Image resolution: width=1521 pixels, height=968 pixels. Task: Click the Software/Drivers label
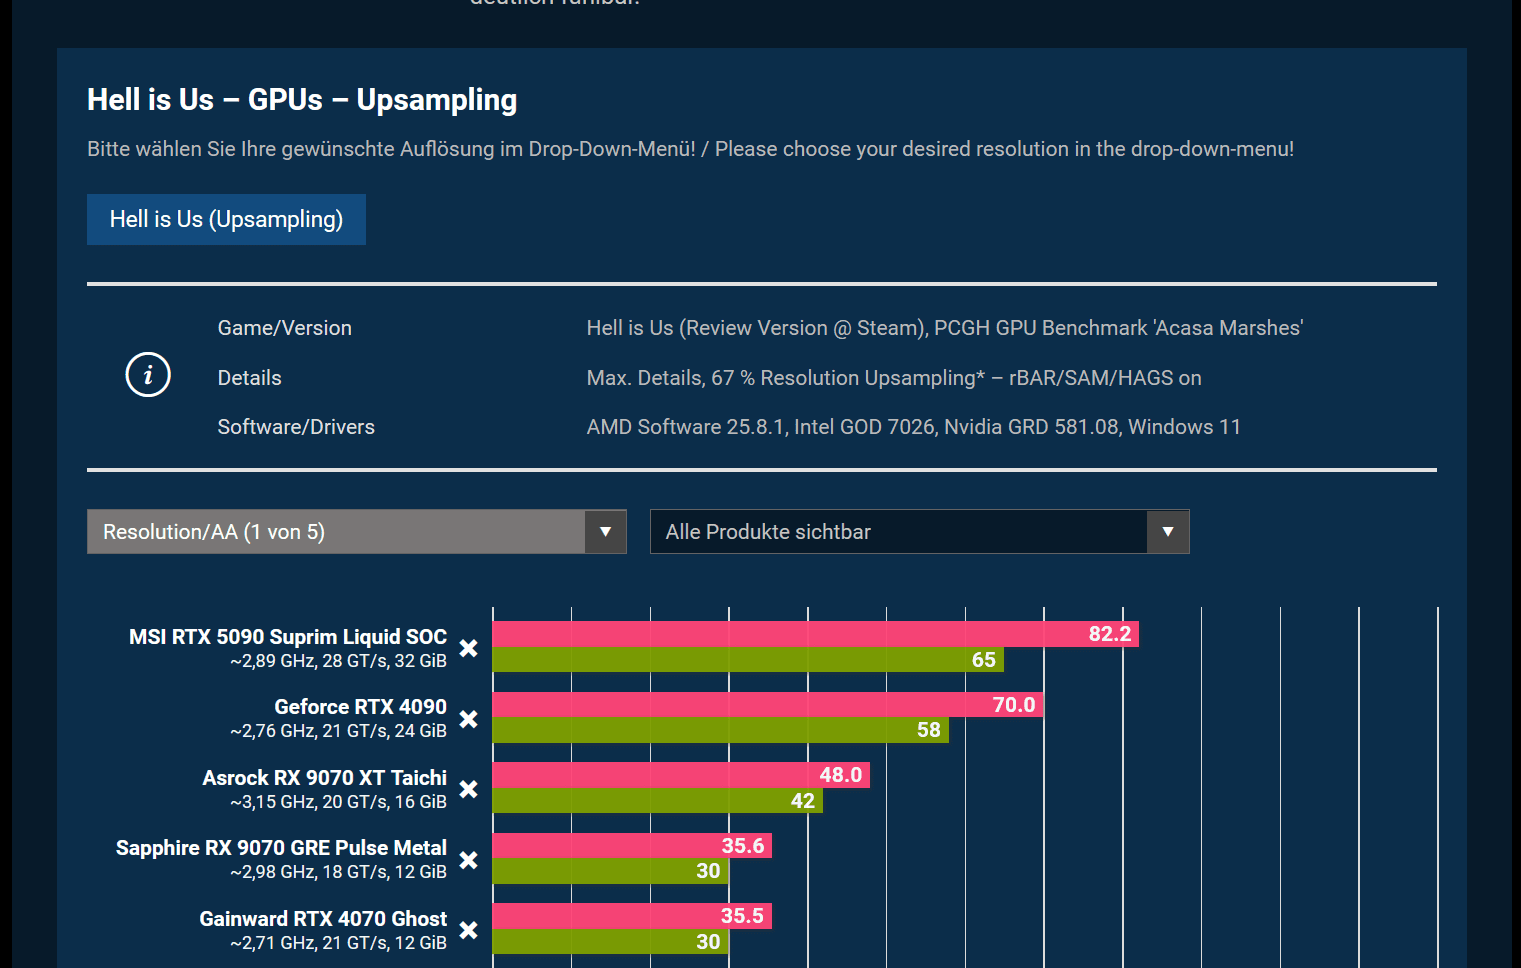click(296, 427)
